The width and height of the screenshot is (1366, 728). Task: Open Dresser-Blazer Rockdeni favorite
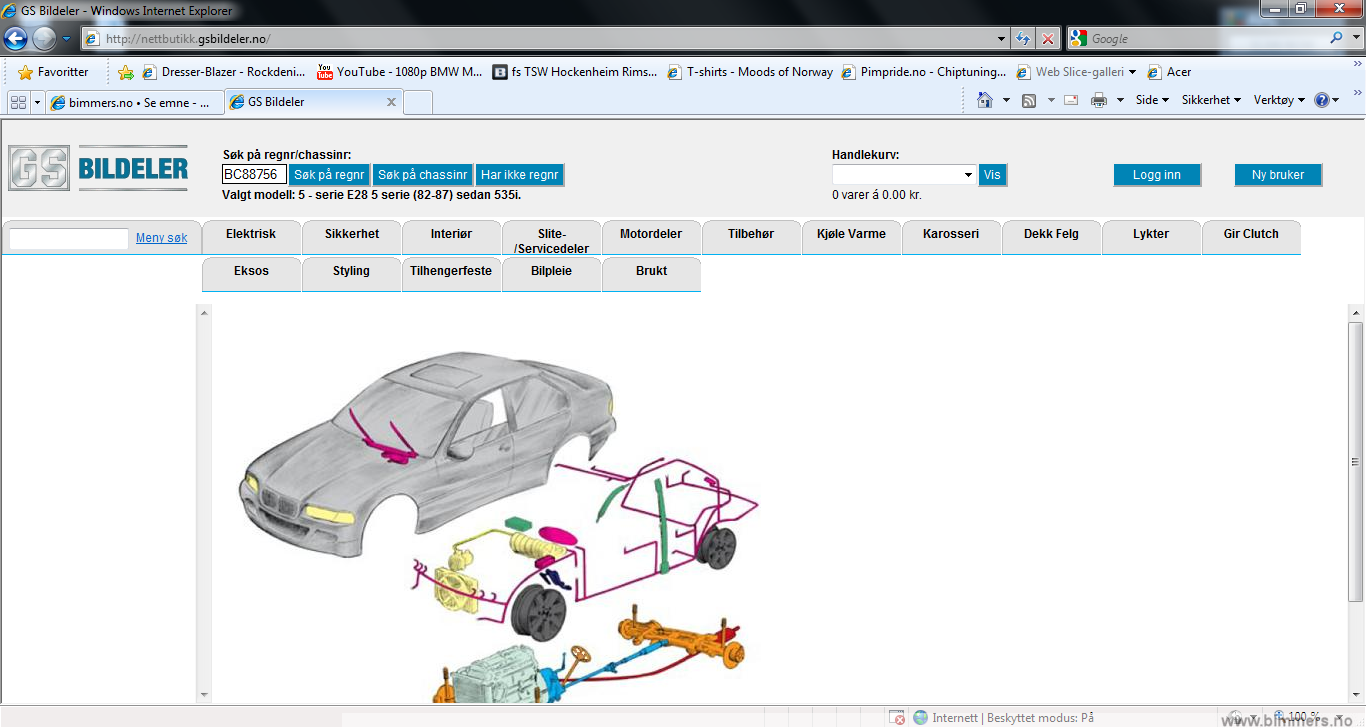tap(224, 72)
